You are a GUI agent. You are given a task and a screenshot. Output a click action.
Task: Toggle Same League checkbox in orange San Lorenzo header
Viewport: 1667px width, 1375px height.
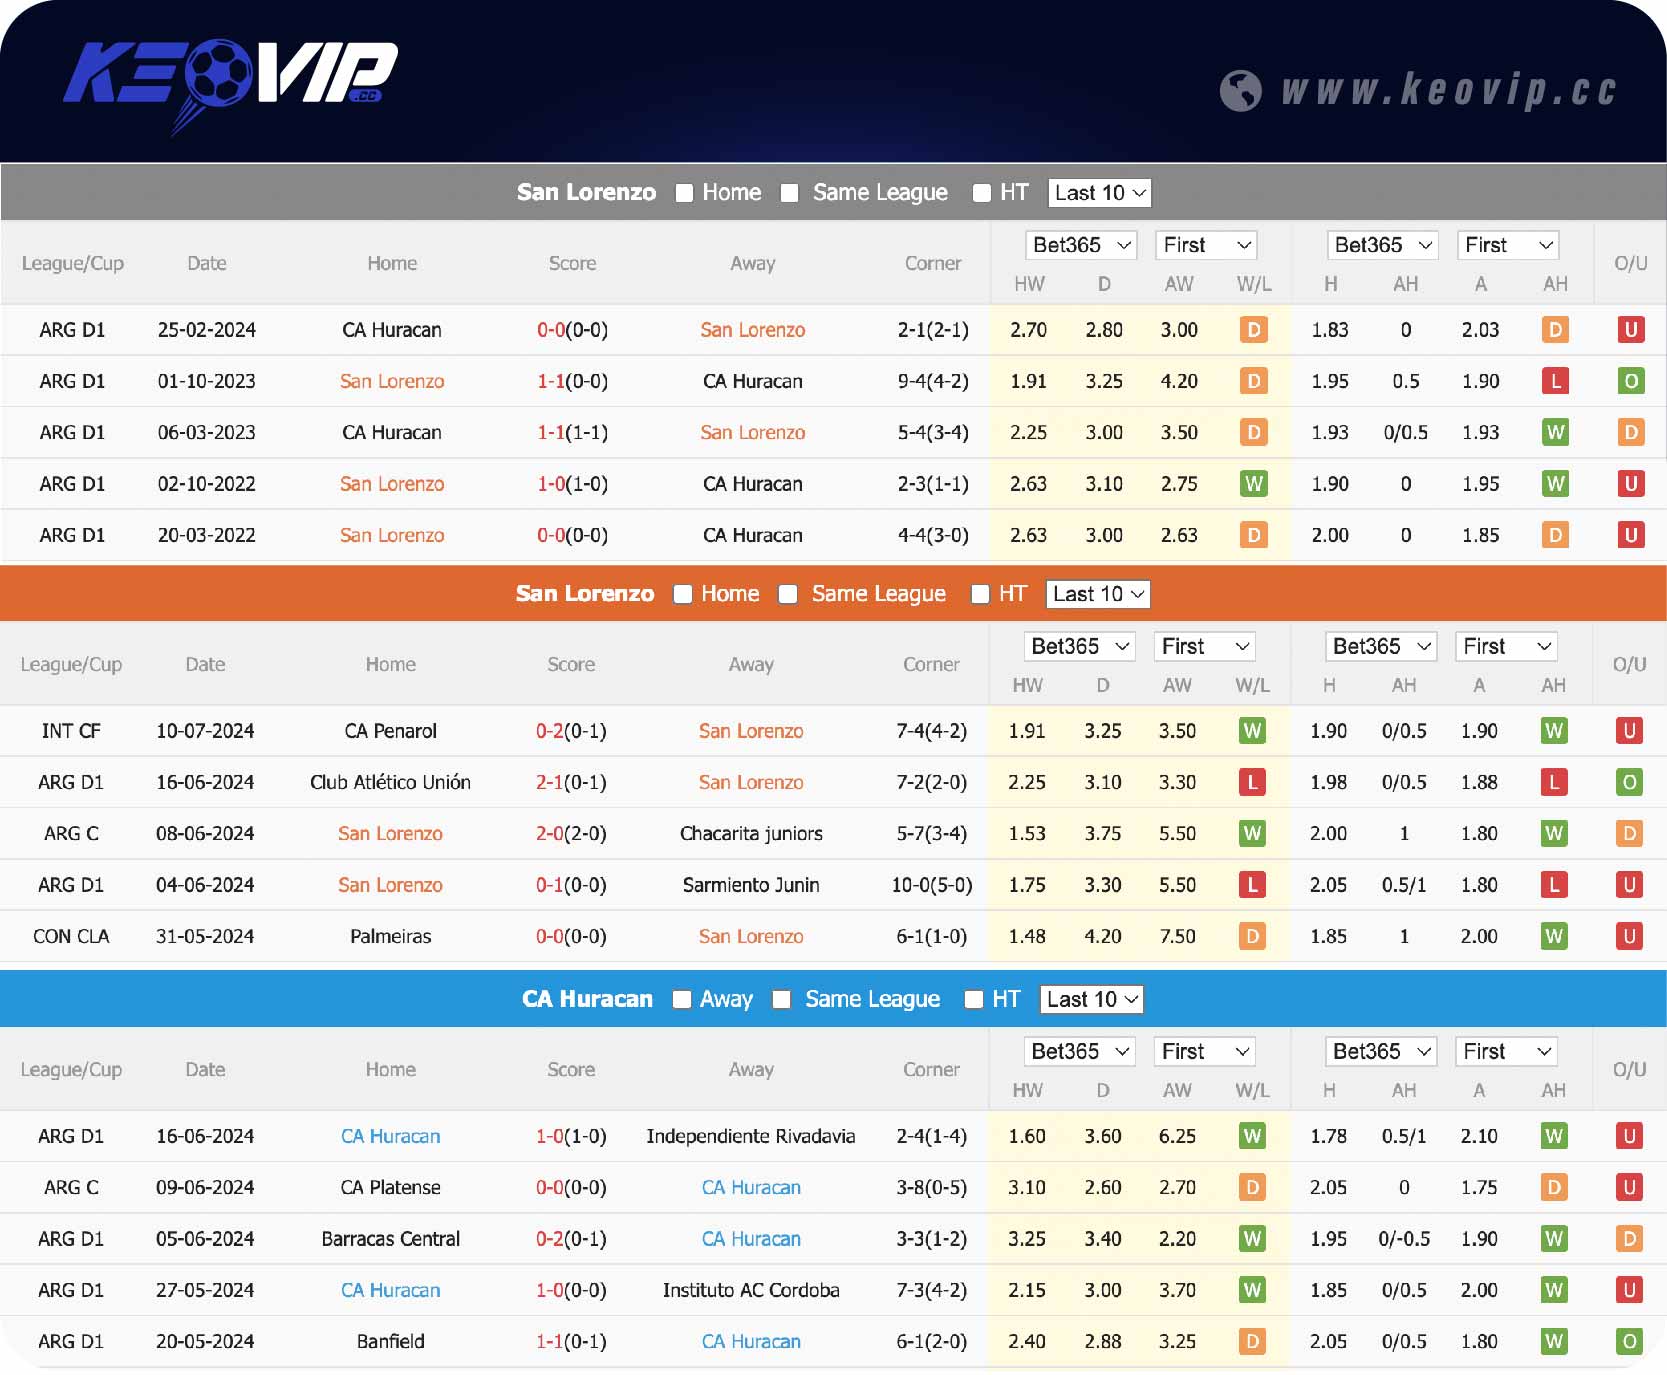788,594
